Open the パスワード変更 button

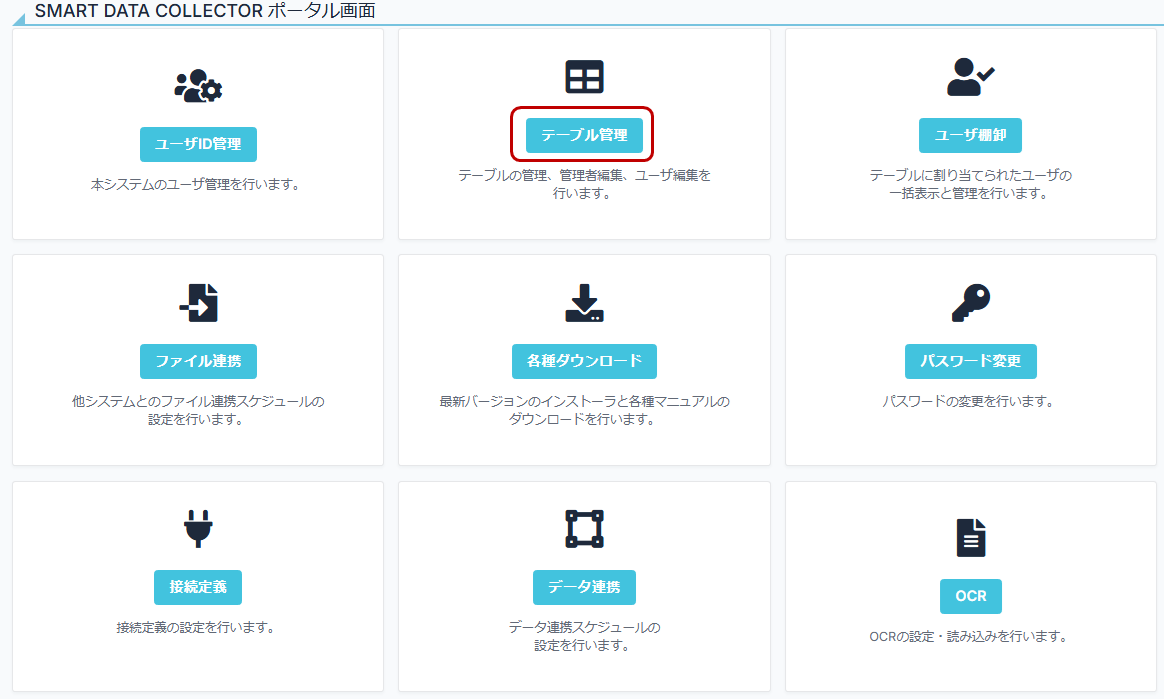pyautogui.click(x=970, y=361)
